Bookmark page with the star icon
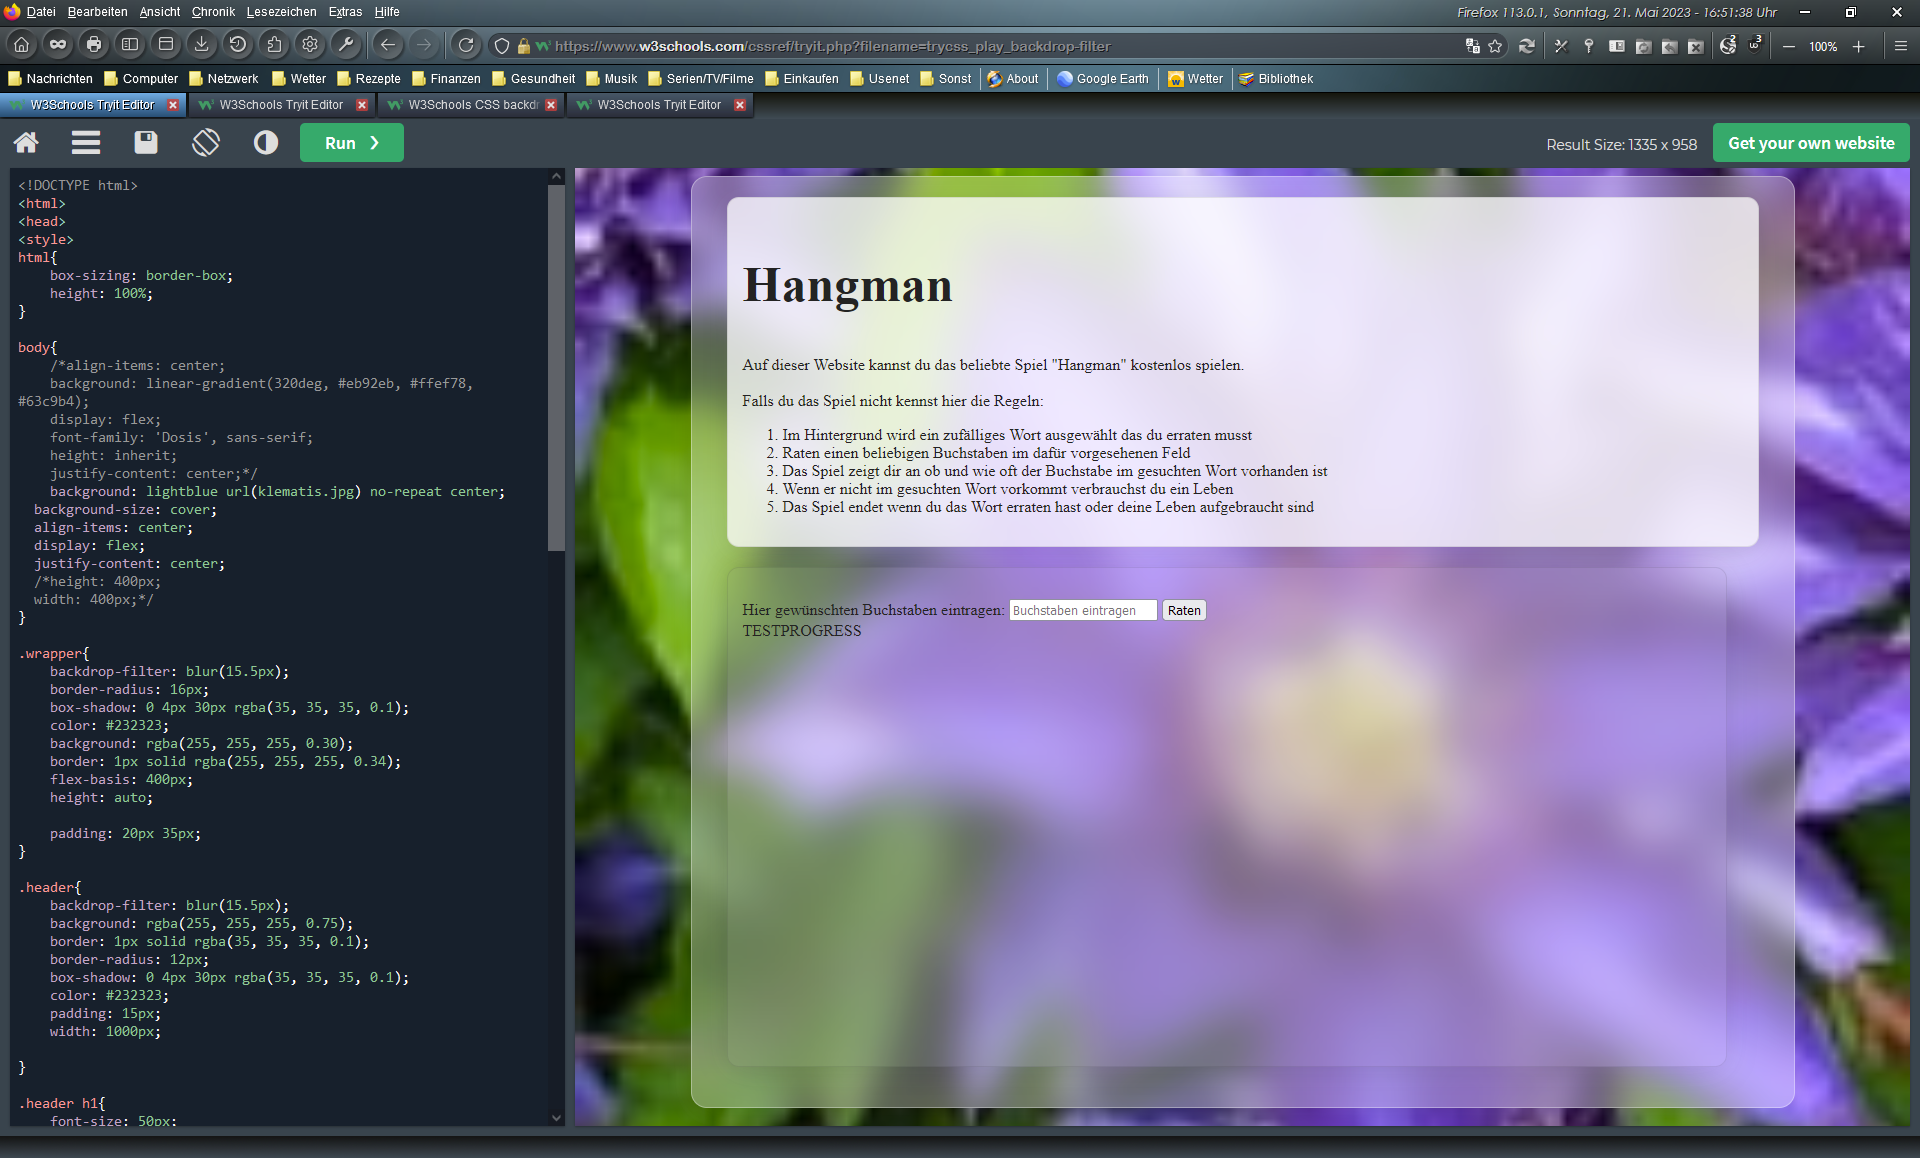 pyautogui.click(x=1495, y=46)
